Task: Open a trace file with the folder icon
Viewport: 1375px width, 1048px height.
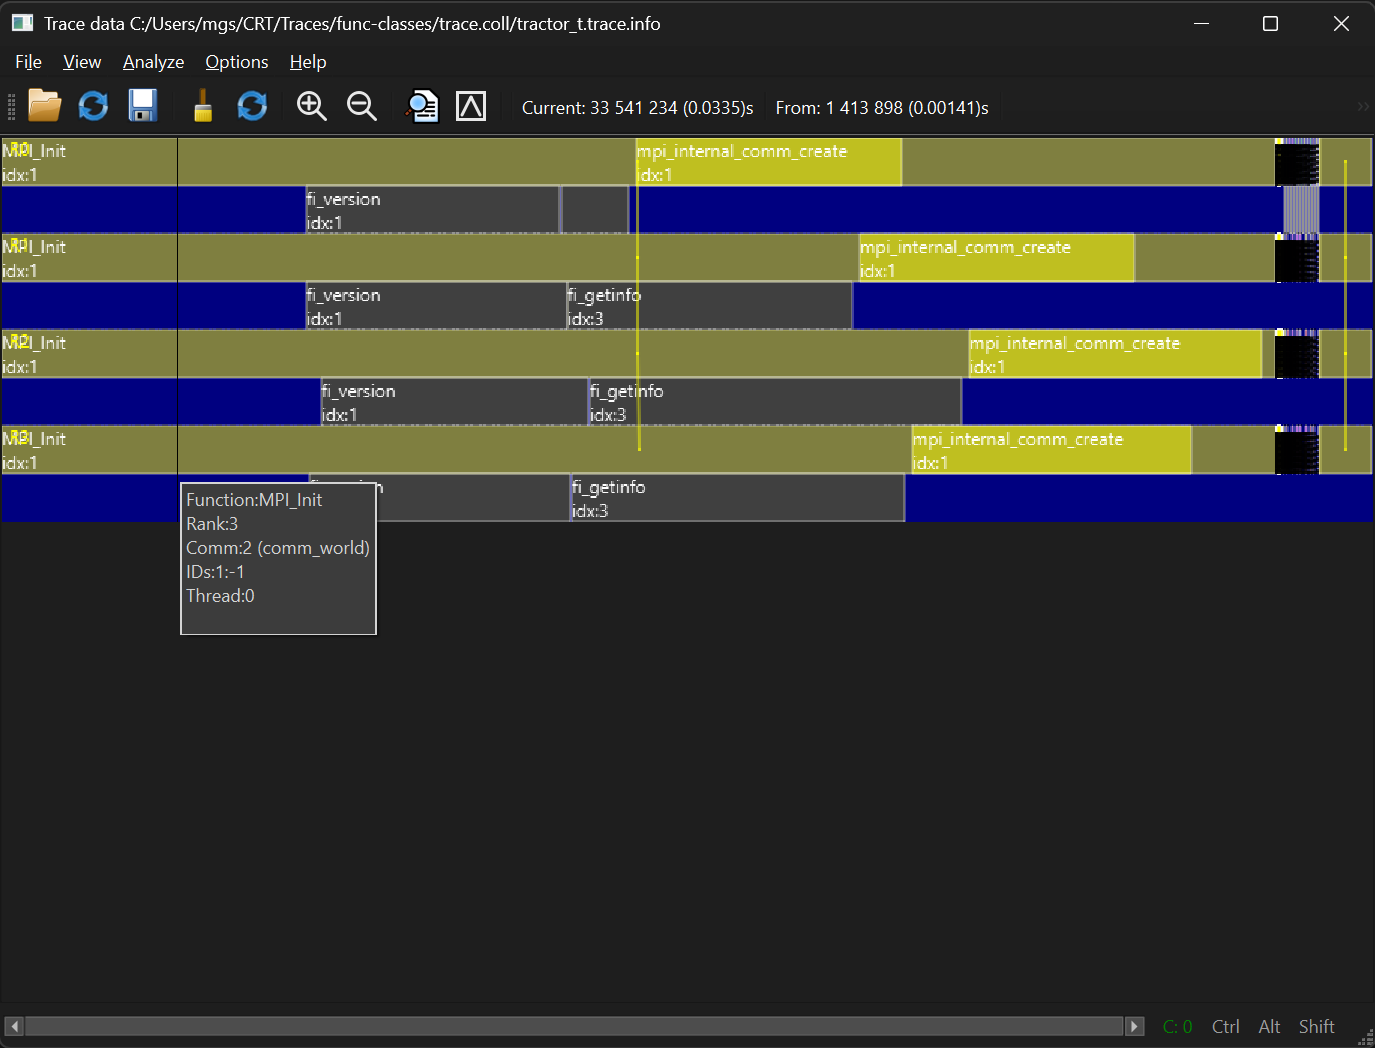Action: 44,105
